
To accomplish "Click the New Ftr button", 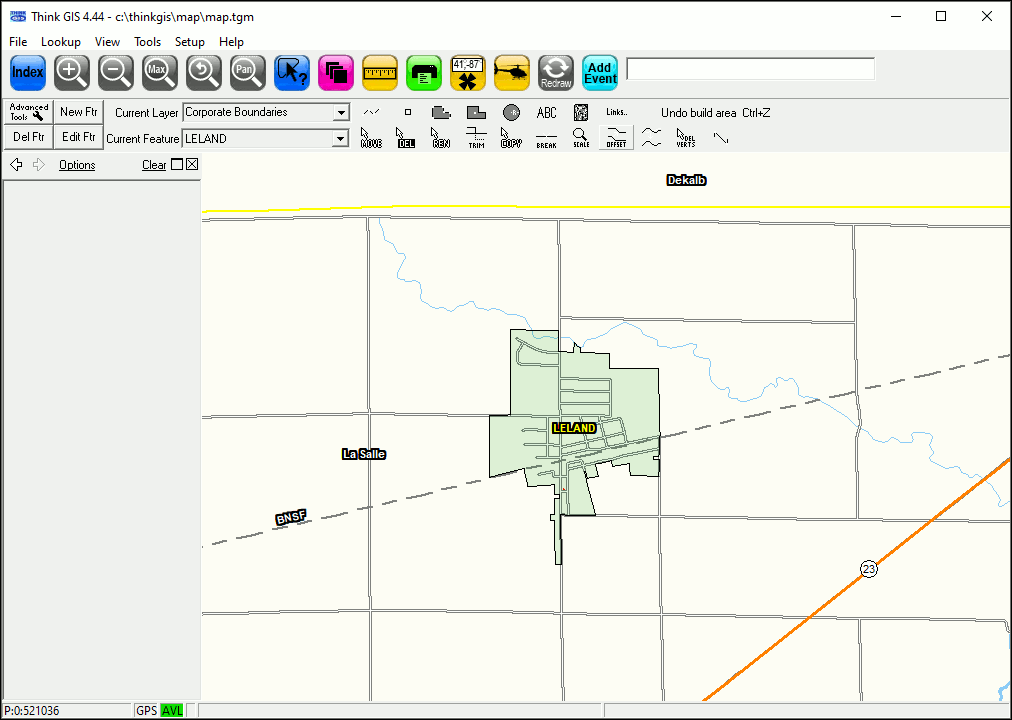I will [x=78, y=112].
